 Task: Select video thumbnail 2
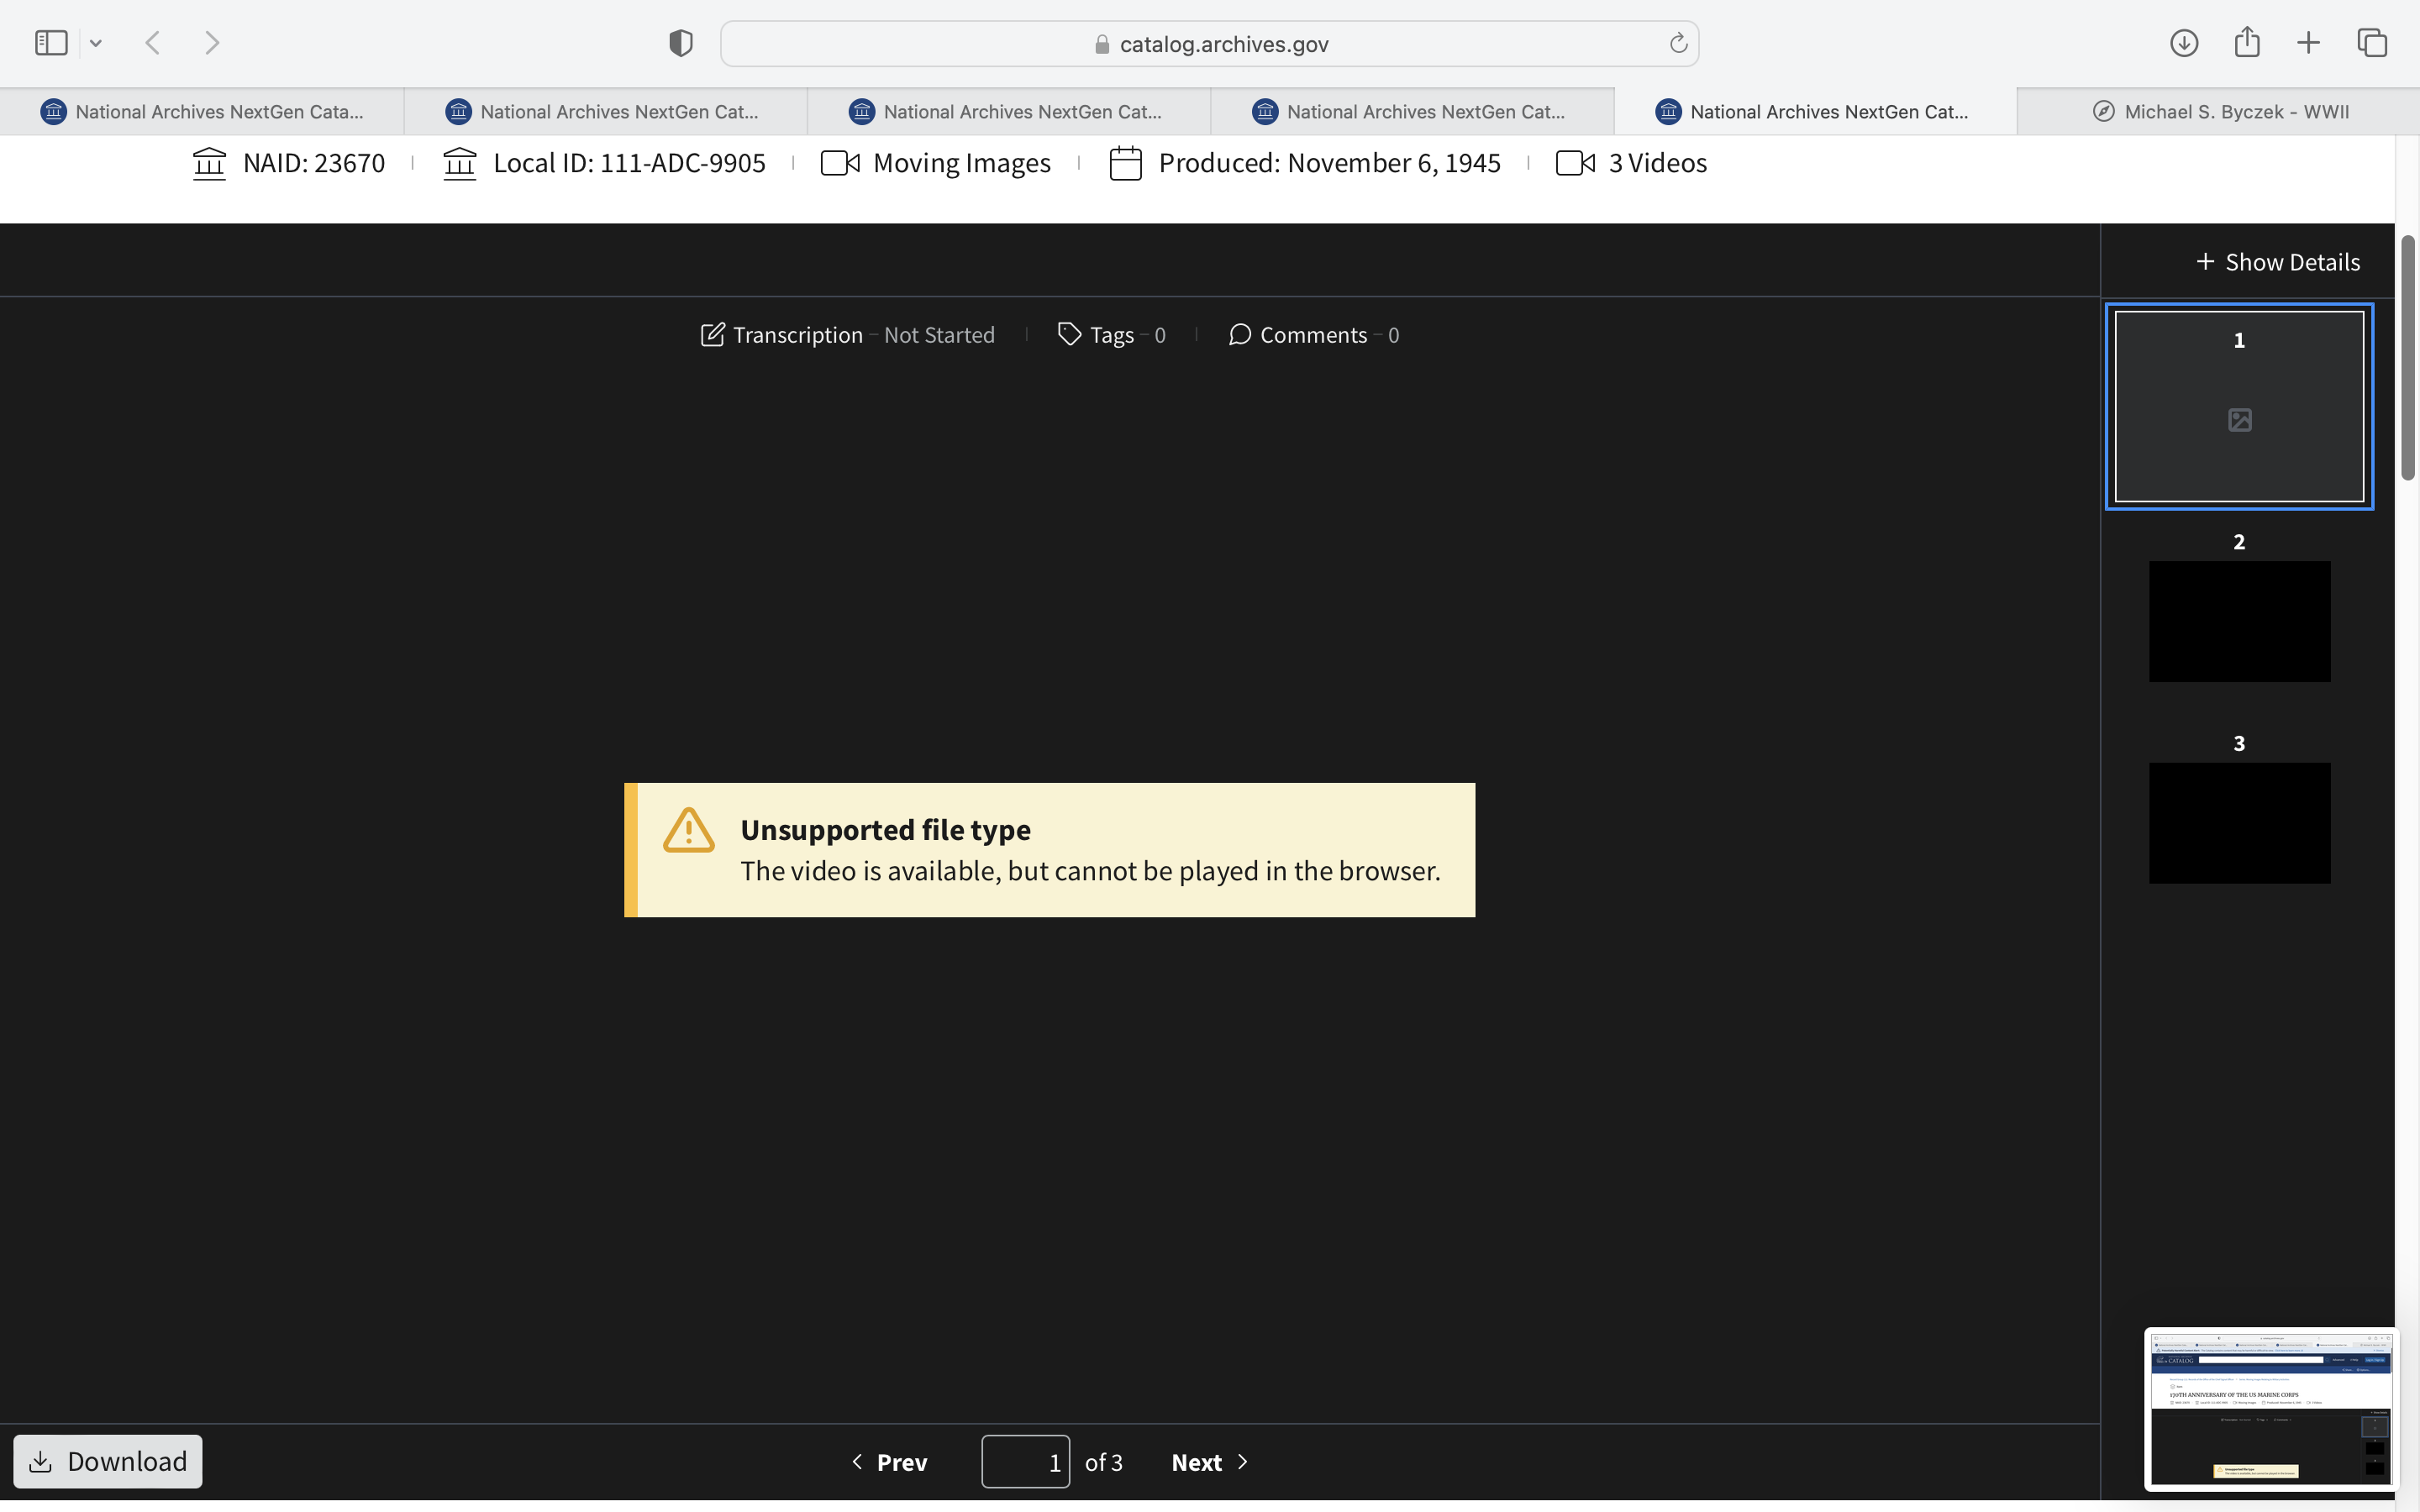pos(2239,621)
